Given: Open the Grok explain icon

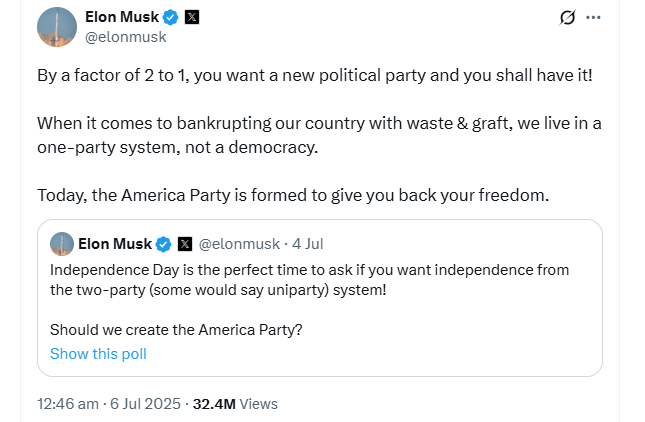Looking at the screenshot, I should point(566,18).
